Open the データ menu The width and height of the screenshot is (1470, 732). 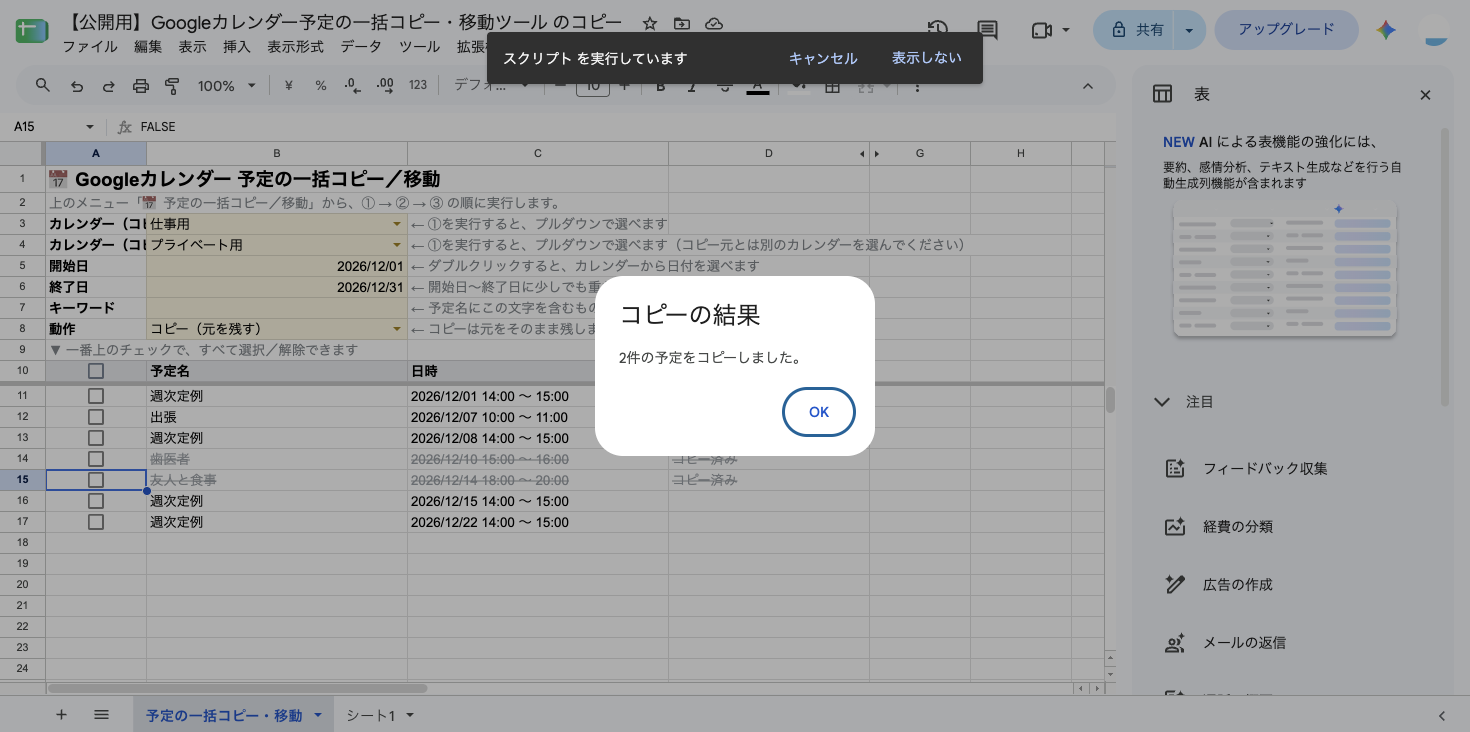pyautogui.click(x=361, y=46)
